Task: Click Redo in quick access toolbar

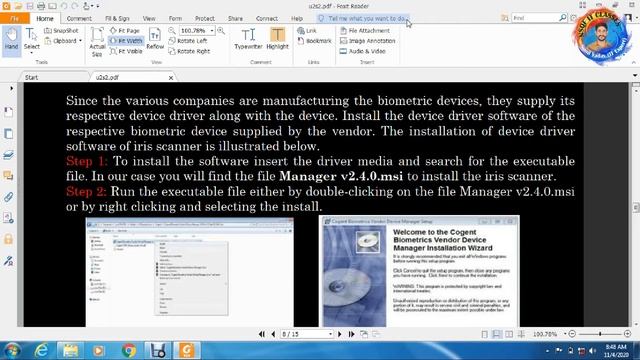Action: click(x=75, y=6)
